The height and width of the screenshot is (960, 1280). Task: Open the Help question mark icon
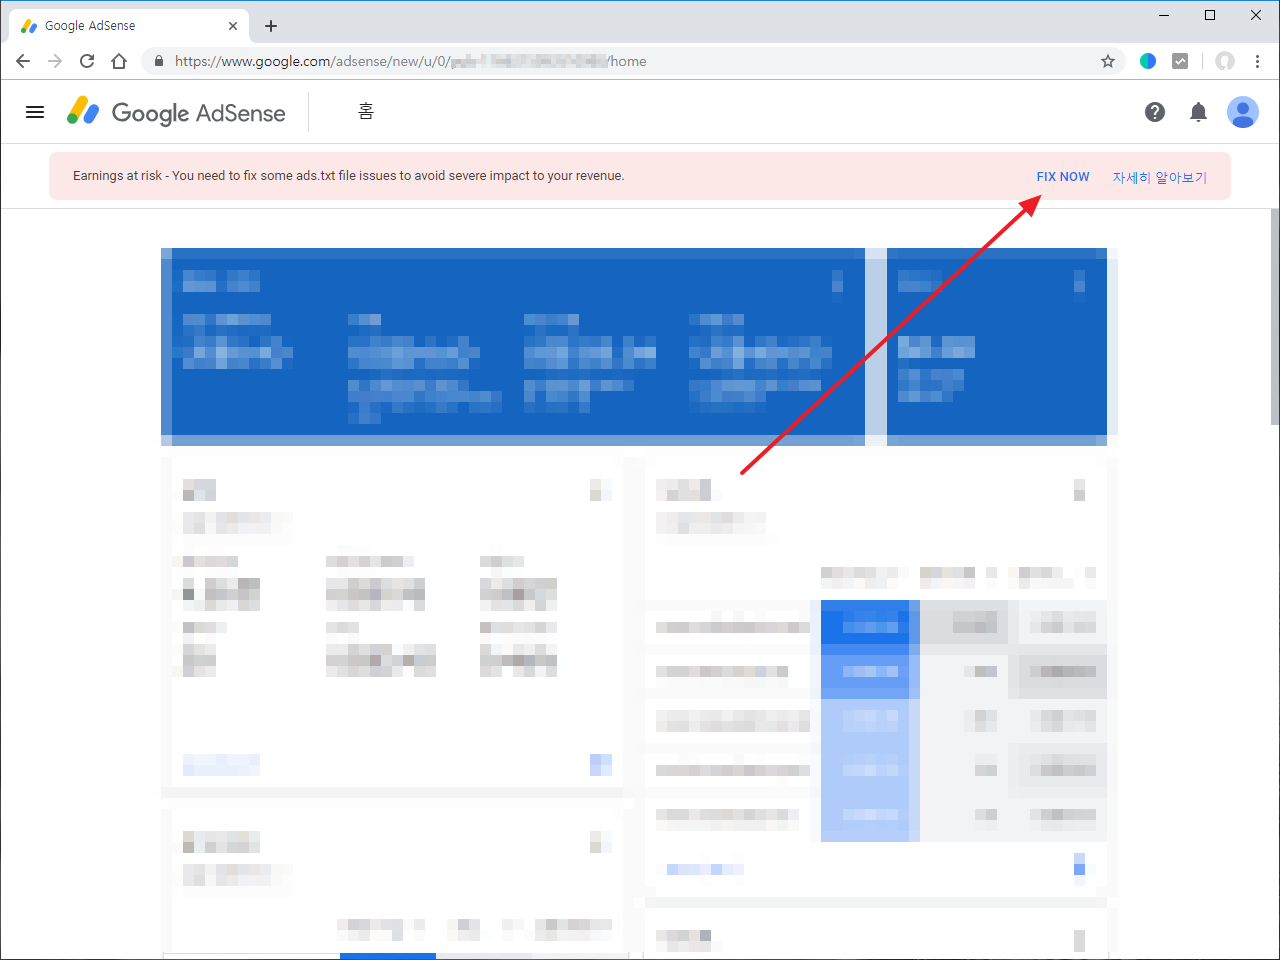coord(1155,112)
